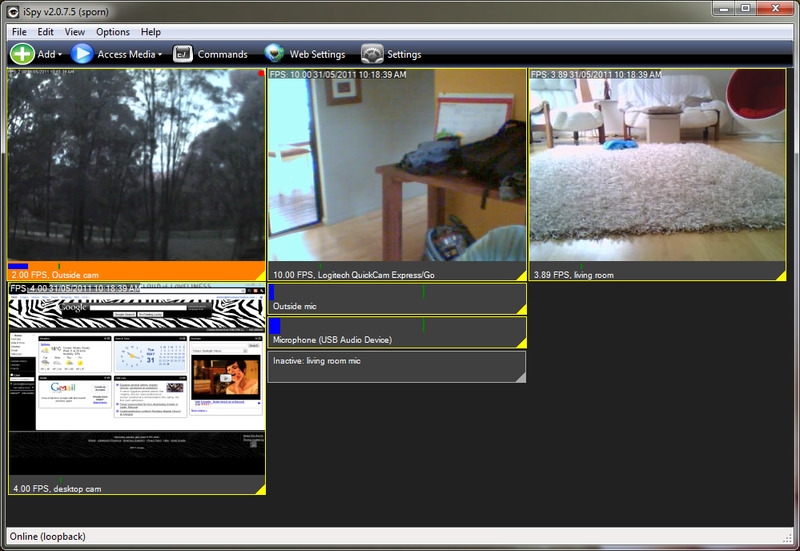This screenshot has height=551, width=800.
Task: Open the Help menu
Action: (151, 32)
